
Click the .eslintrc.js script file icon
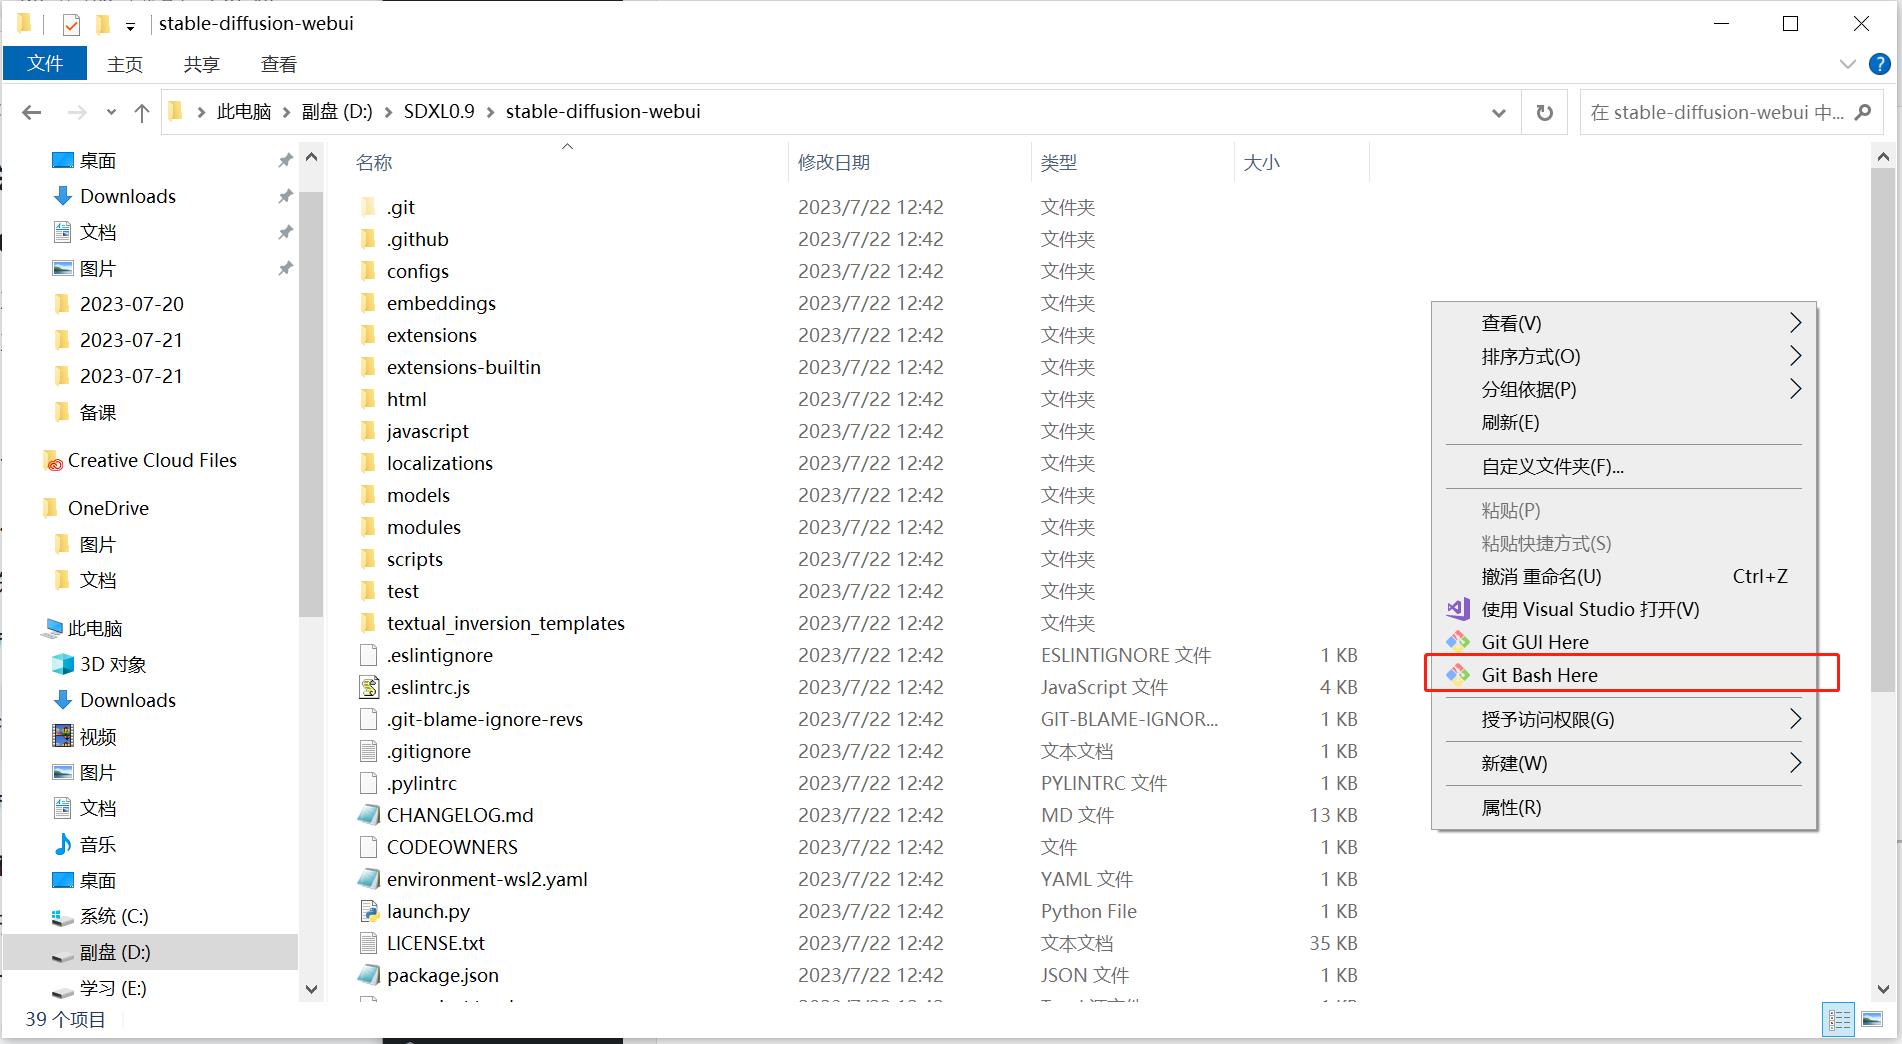pyautogui.click(x=369, y=687)
